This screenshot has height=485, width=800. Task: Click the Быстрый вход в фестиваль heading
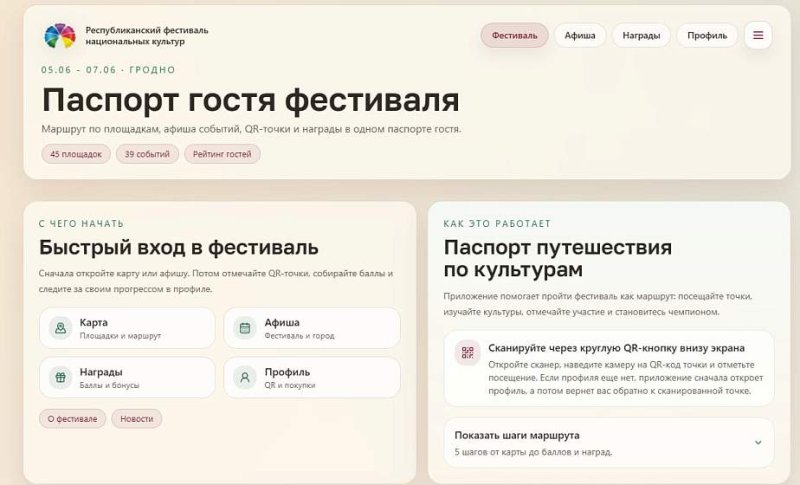tap(179, 247)
